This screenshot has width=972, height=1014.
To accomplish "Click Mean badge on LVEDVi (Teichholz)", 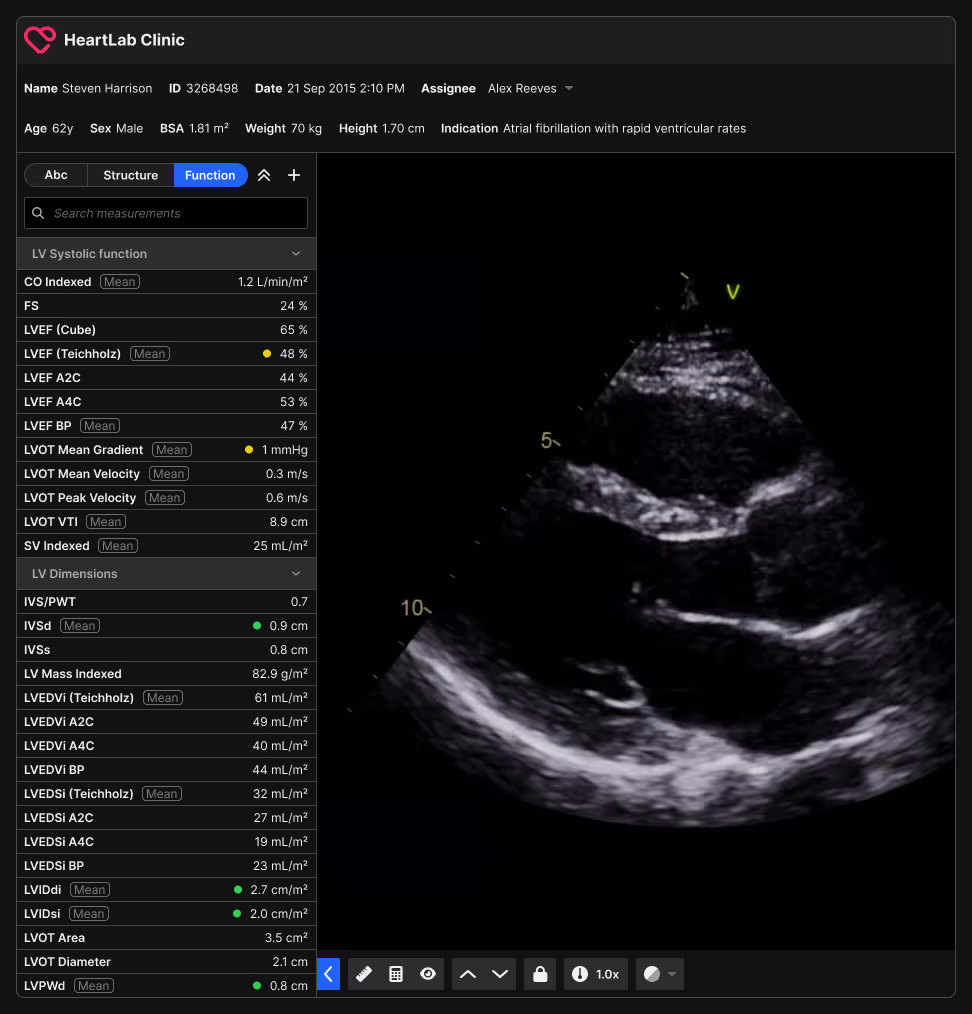I will (x=162, y=698).
